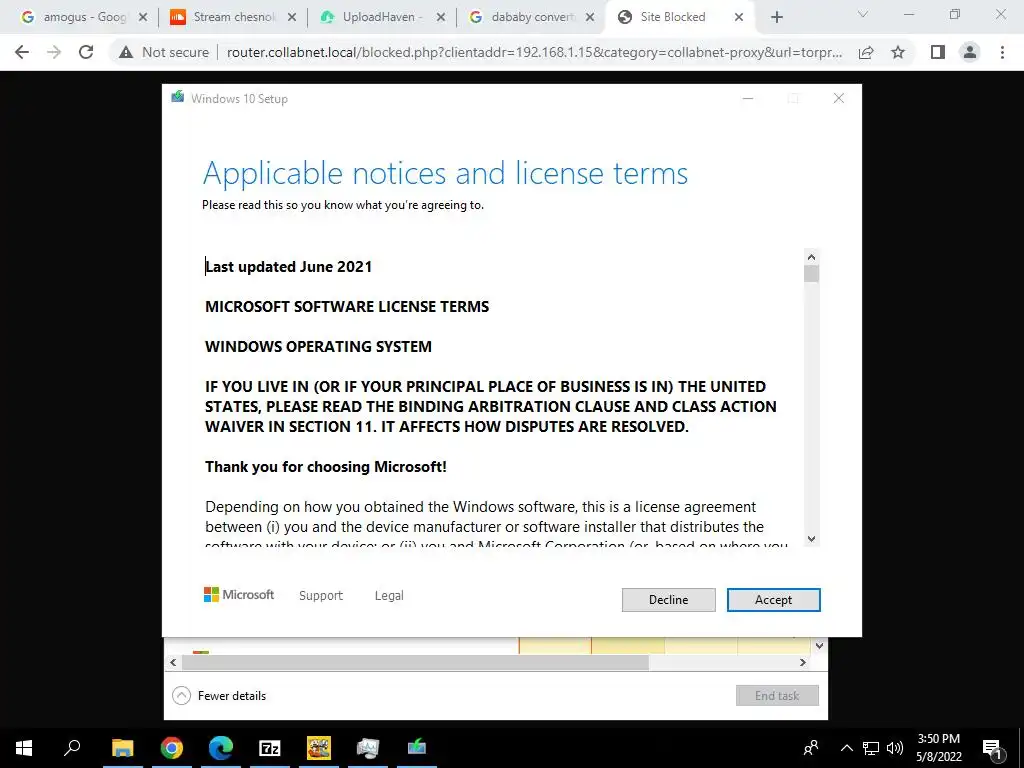Open File Explorer from taskbar
The image size is (1024, 768).
[122, 748]
